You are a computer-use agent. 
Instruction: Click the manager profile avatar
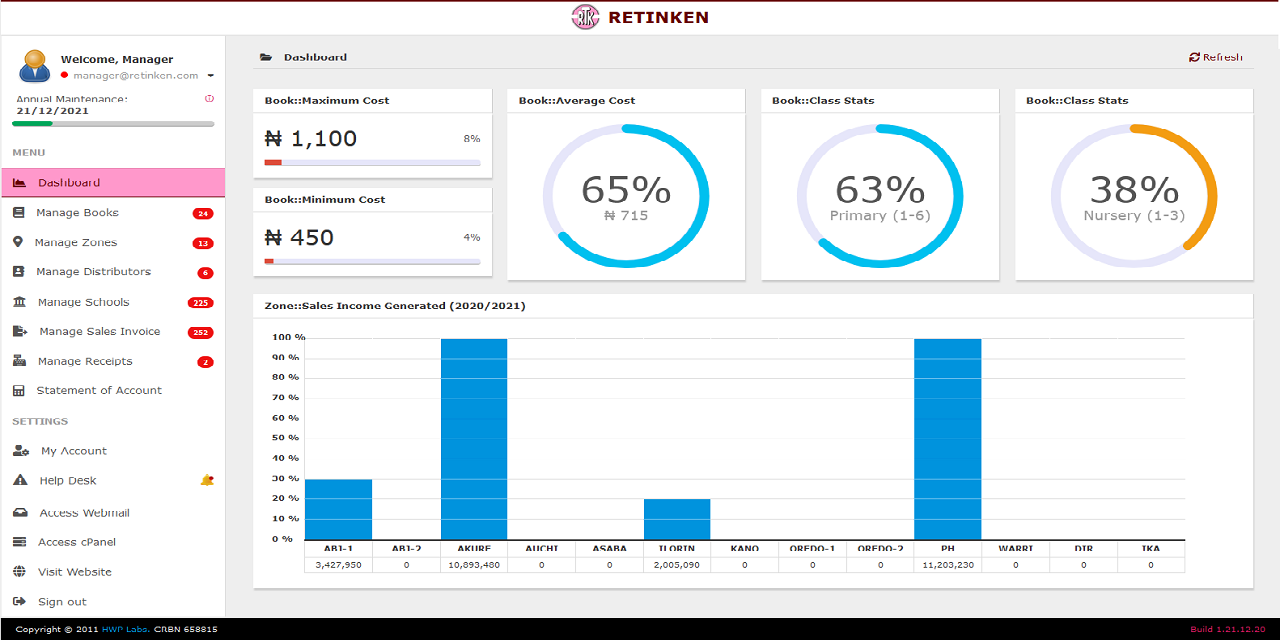(34, 66)
